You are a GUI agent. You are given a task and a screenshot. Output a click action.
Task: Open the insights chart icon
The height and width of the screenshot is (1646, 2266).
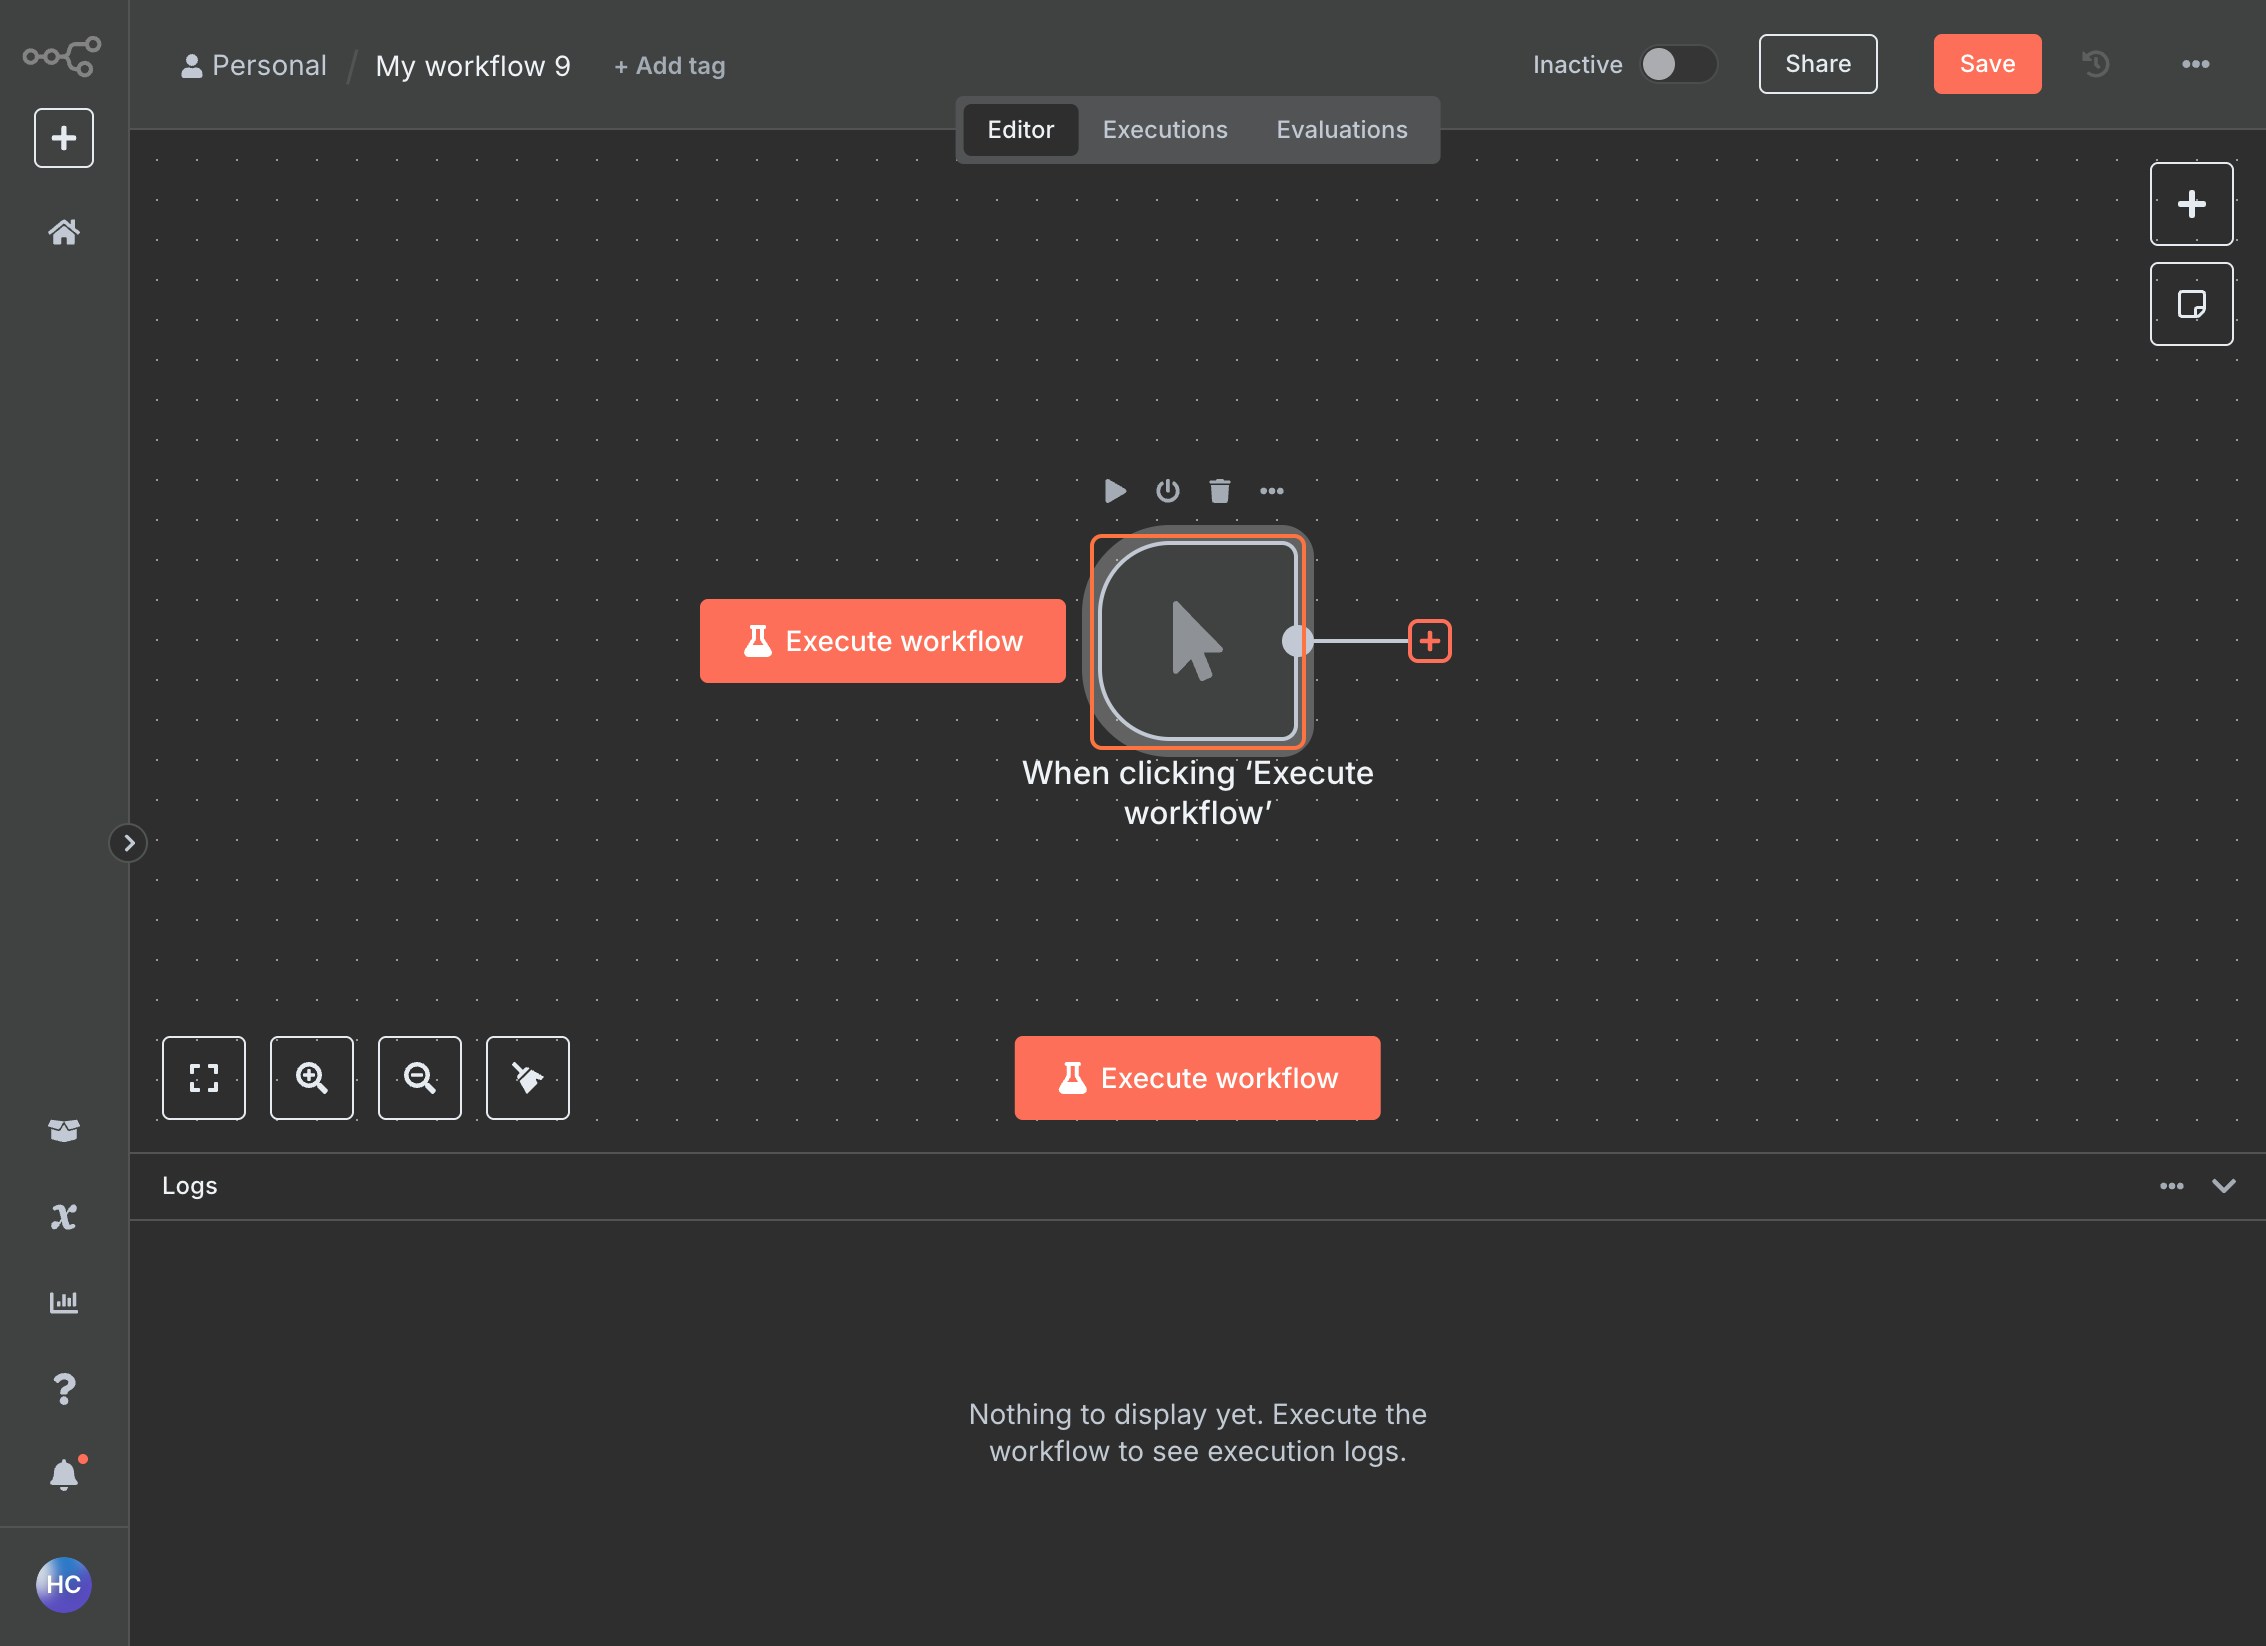pyautogui.click(x=64, y=1302)
